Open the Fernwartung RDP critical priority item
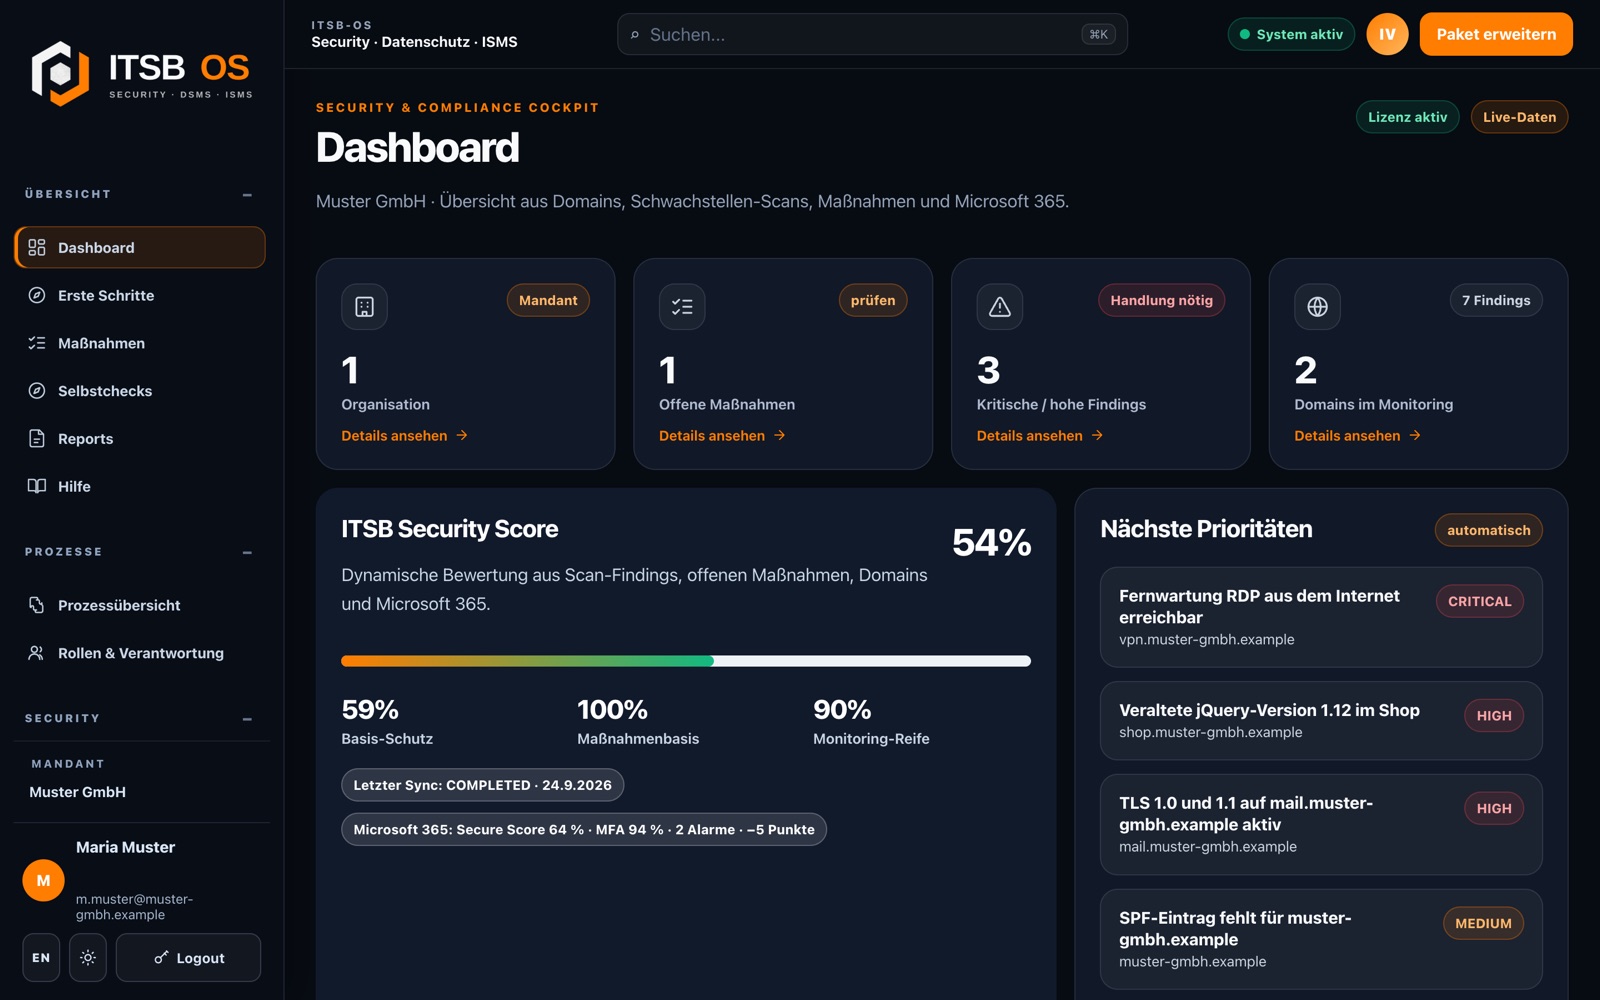The image size is (1600, 1000). click(1321, 617)
